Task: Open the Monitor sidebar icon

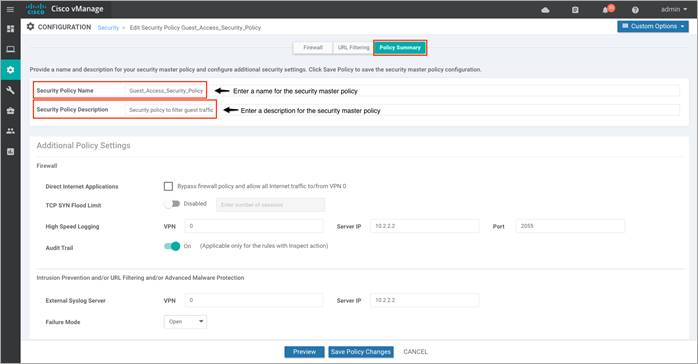Action: pyautogui.click(x=10, y=49)
